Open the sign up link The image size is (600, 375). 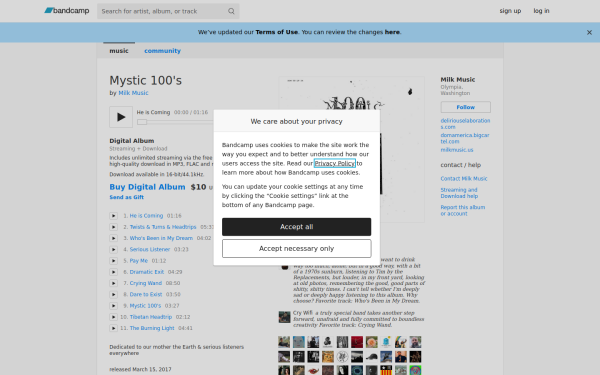510,11
